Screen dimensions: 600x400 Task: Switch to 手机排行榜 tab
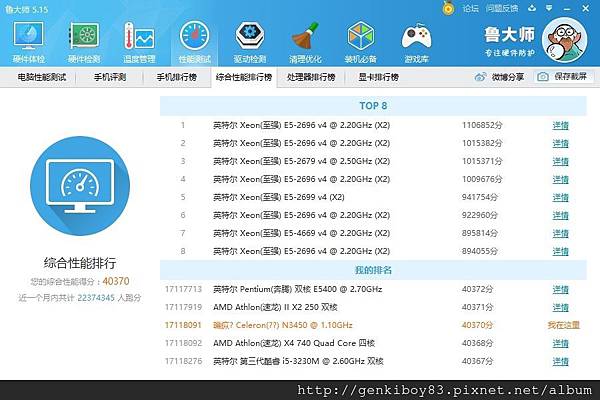click(x=177, y=77)
